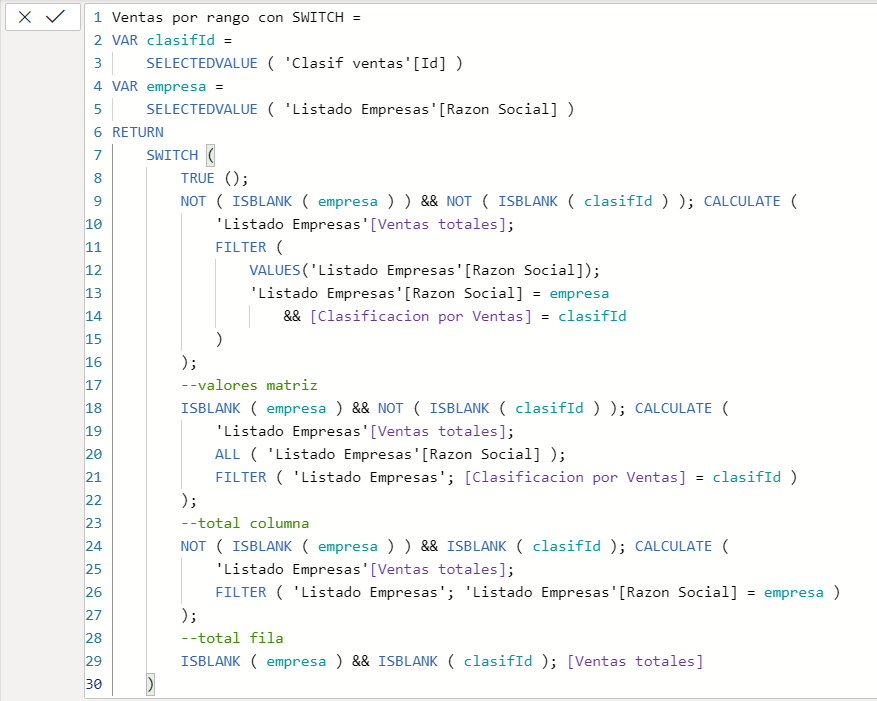This screenshot has width=877, height=701.
Task: Click the ALL function on line 20
Action: [x=227, y=454]
